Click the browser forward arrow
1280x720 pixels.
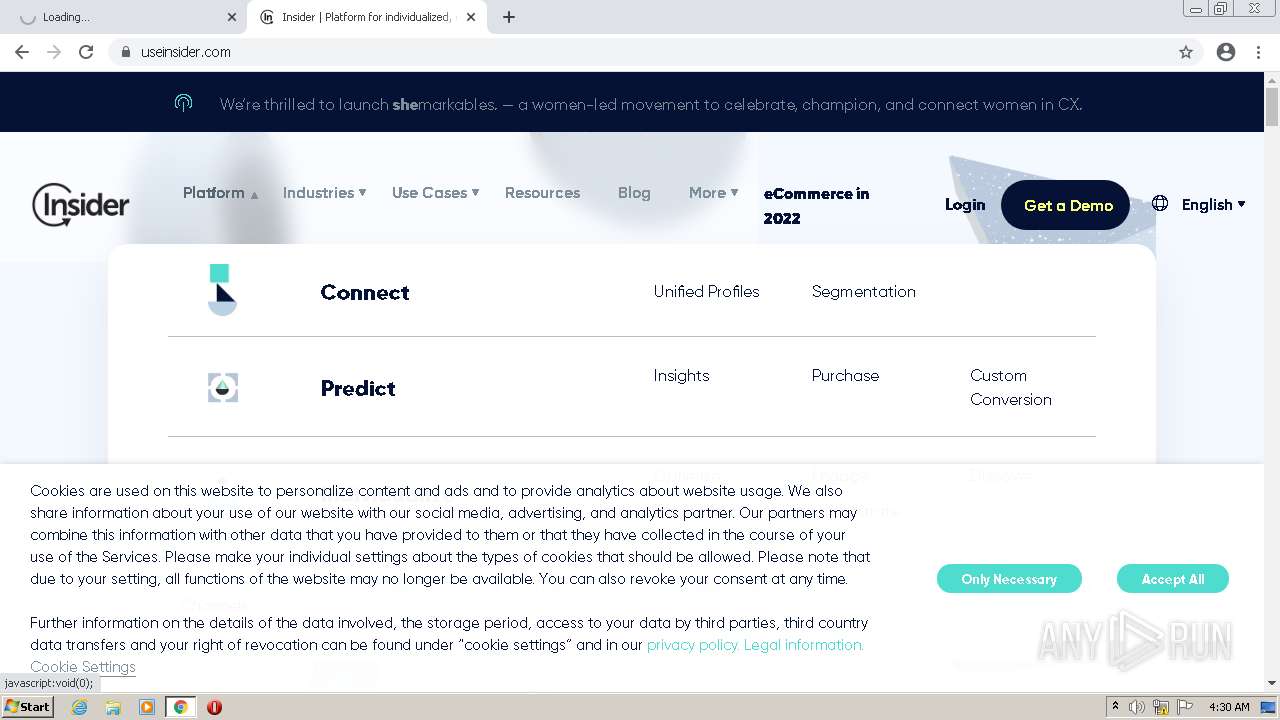pos(54,52)
